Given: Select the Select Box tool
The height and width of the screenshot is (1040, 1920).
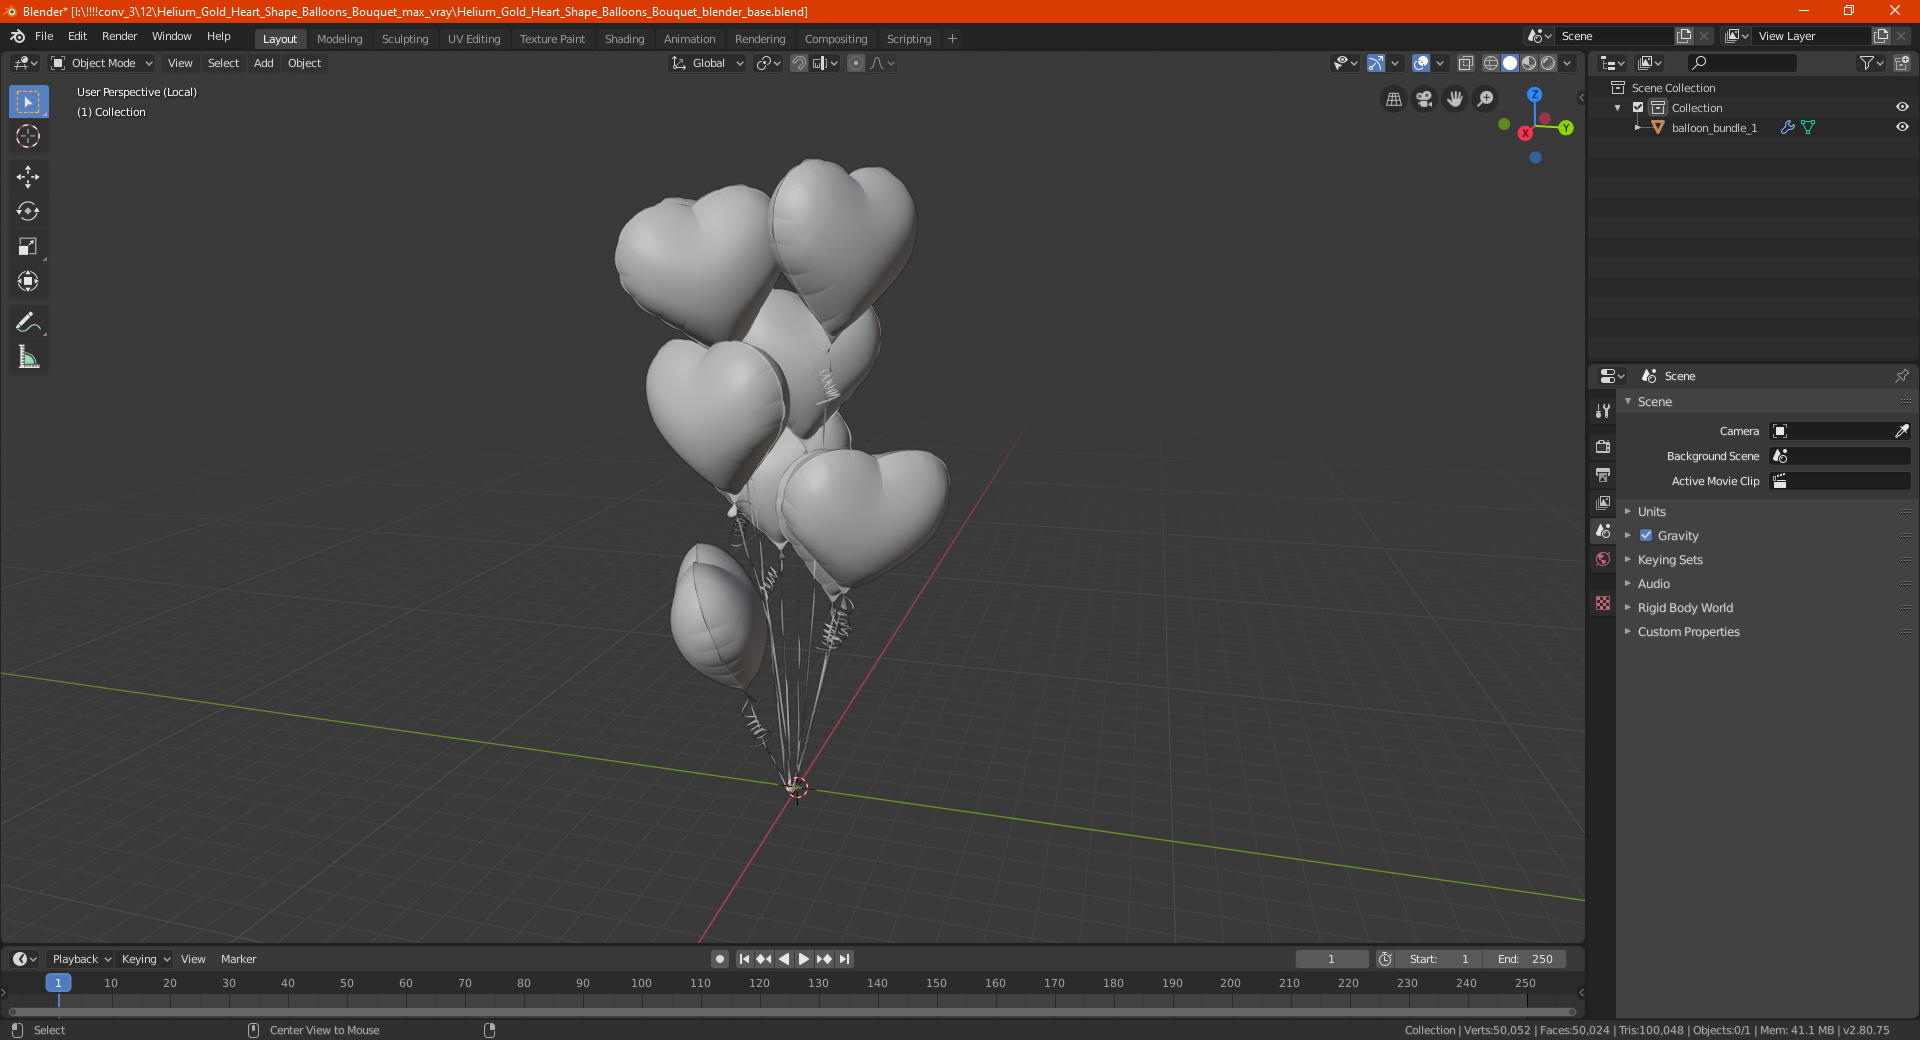Looking at the screenshot, I should pyautogui.click(x=28, y=102).
